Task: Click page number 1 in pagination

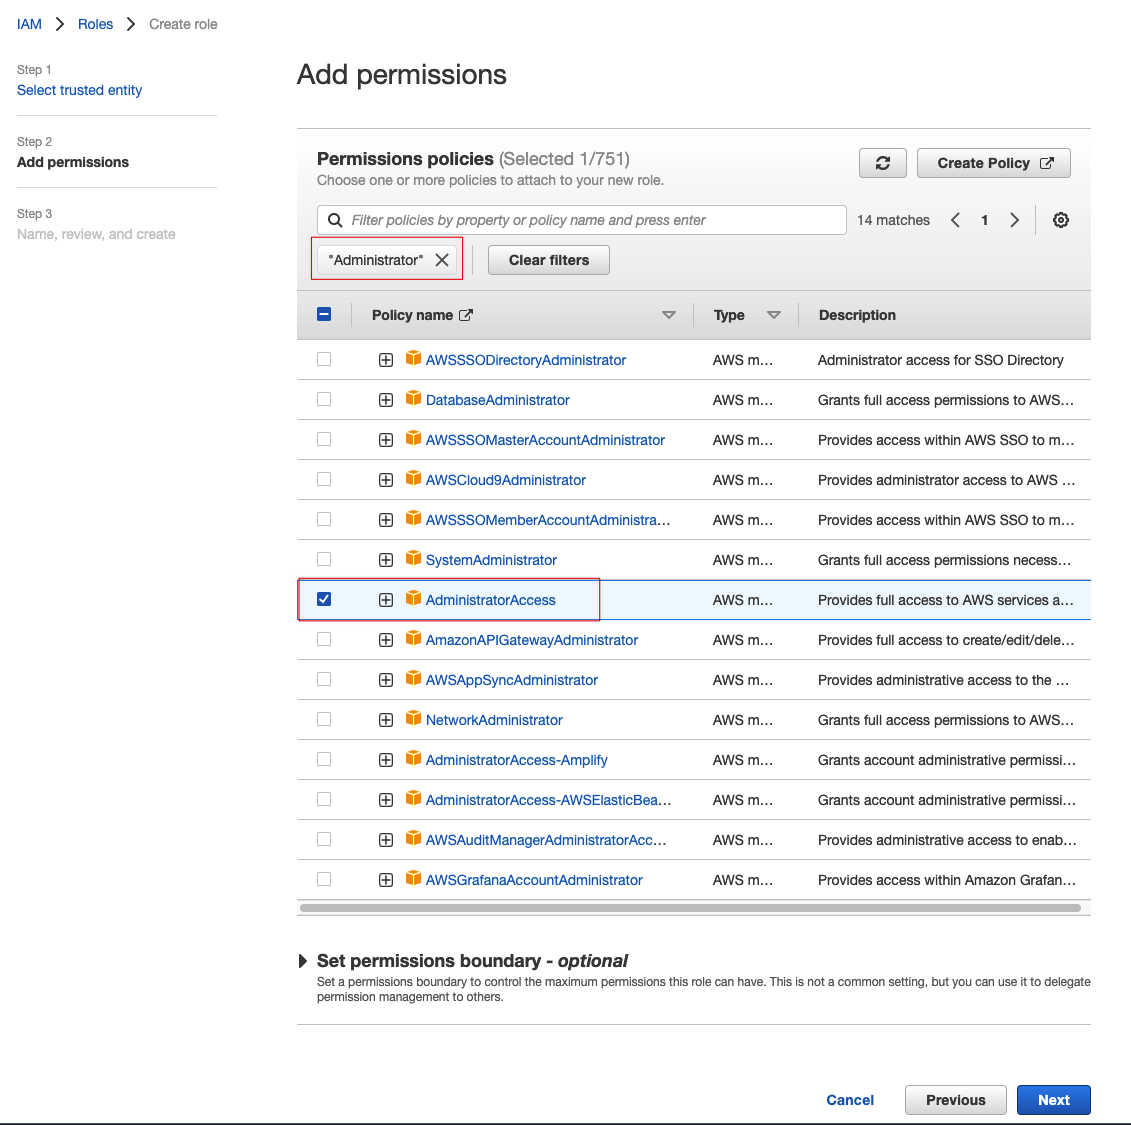Action: 985,220
